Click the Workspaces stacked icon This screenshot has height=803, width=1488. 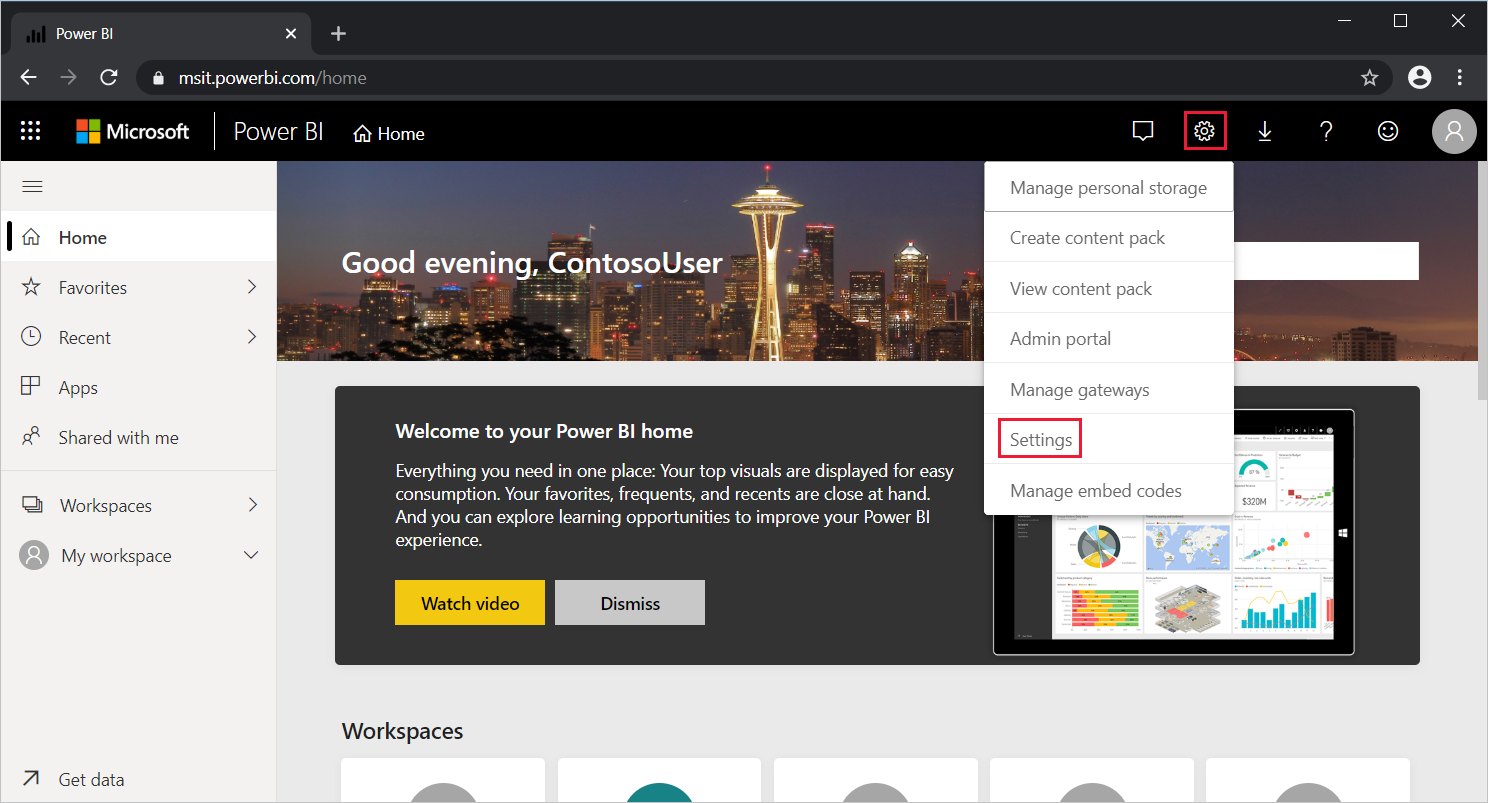coord(33,505)
